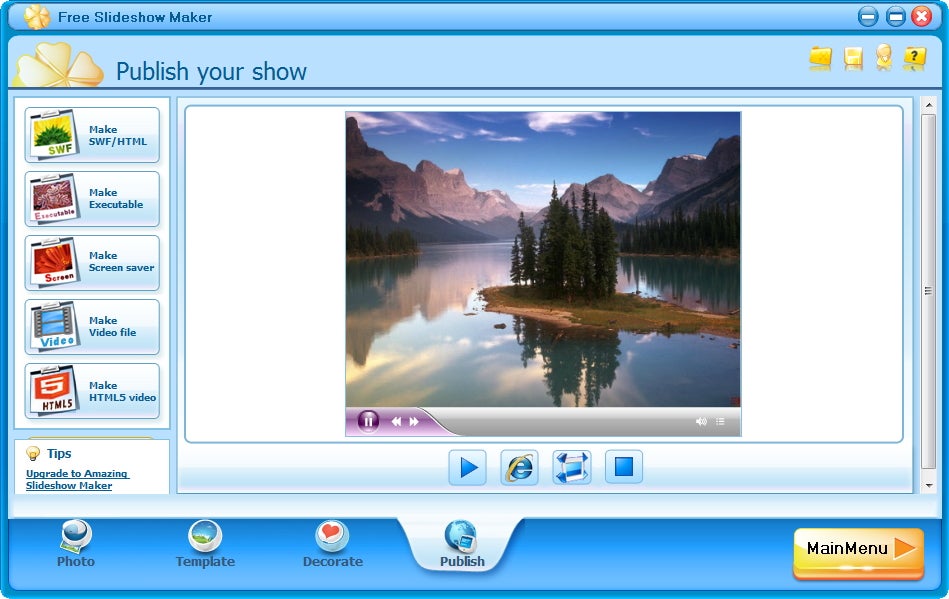Click the yellow help question icon

(x=915, y=57)
